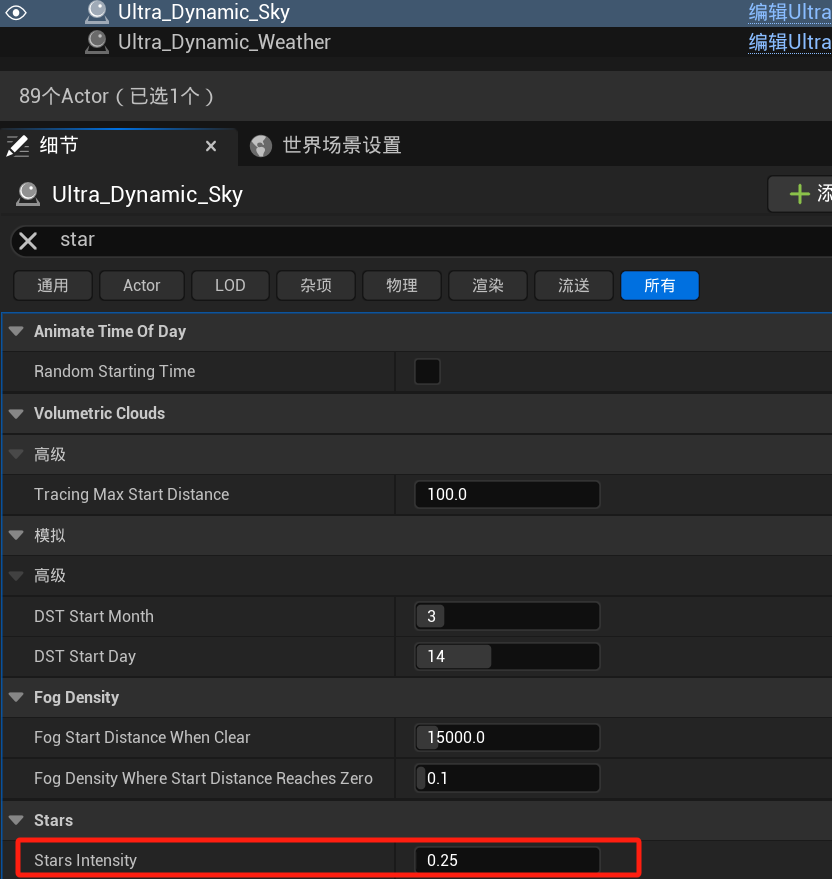This screenshot has height=879, width=832.
Task: Switch to 世界场景设置 tab
Action: point(341,146)
